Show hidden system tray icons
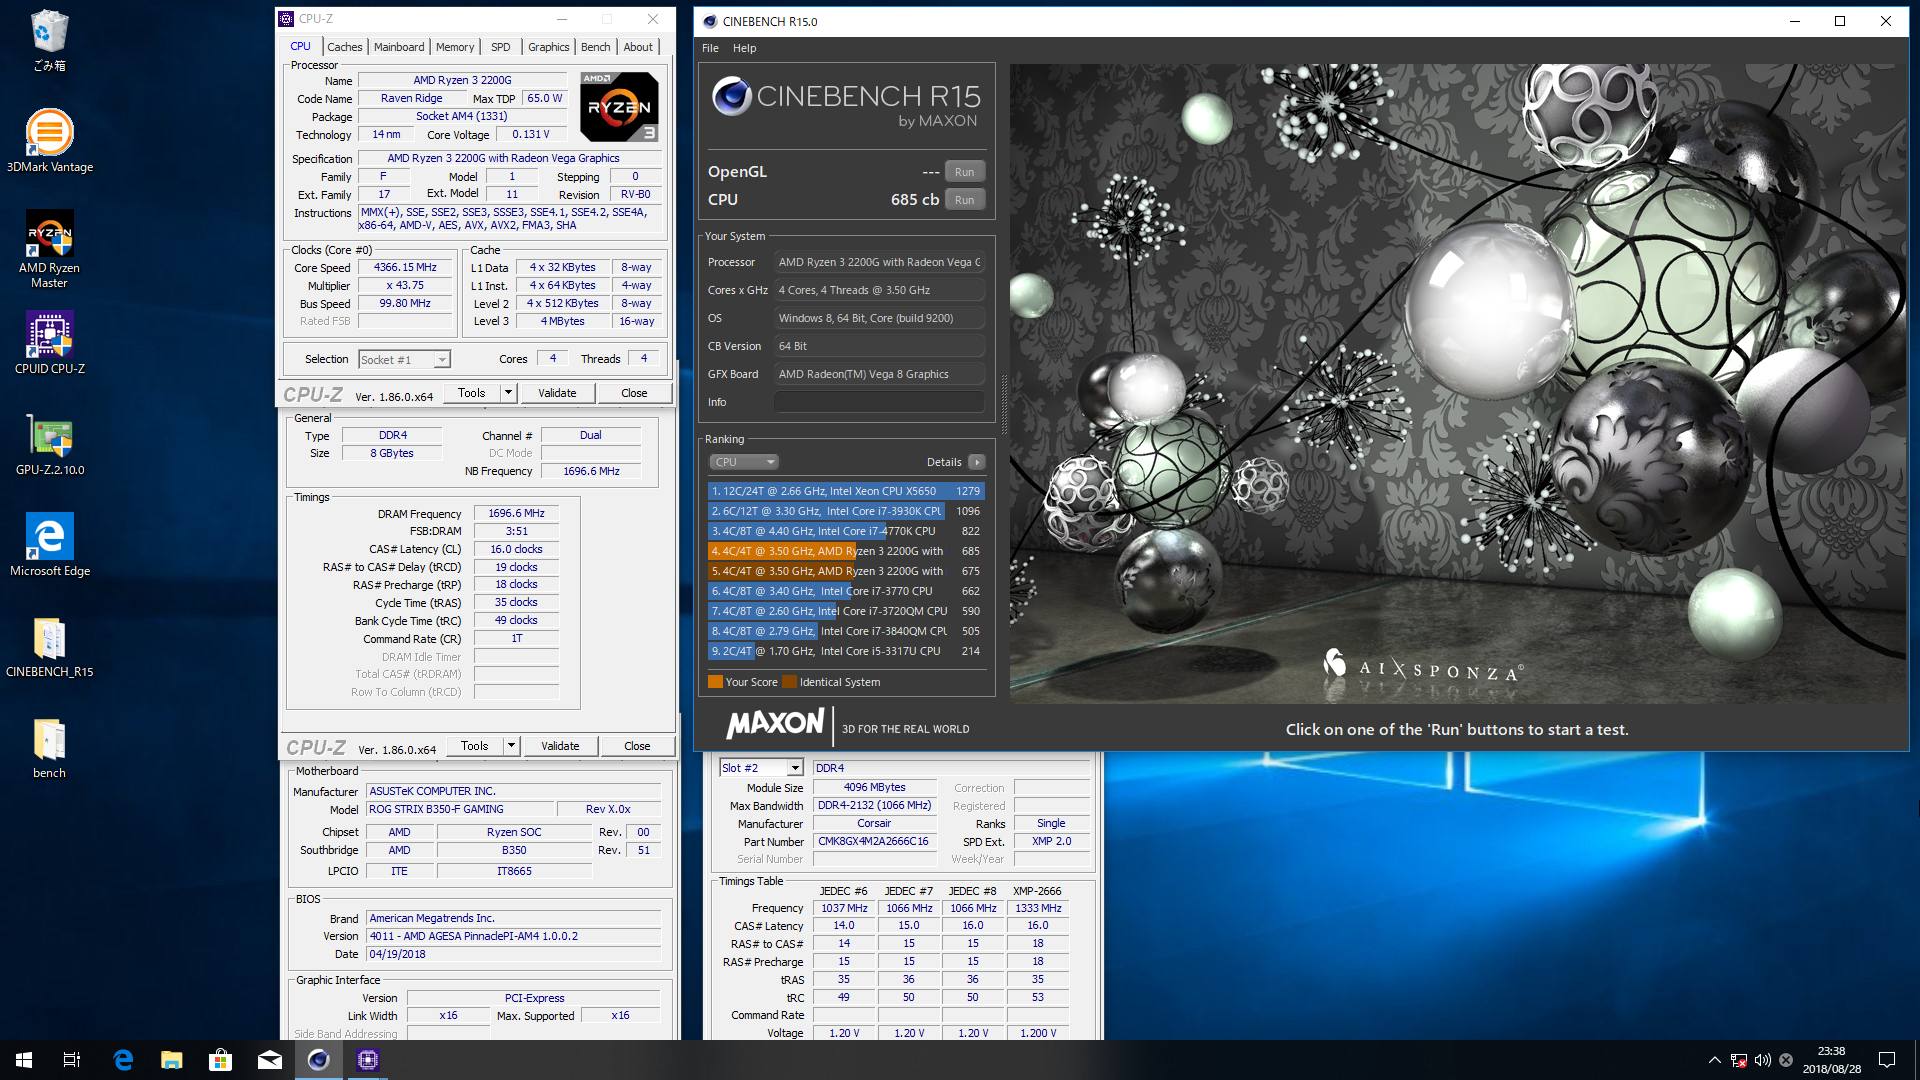Viewport: 1920px width, 1080px height. 1714,1060
